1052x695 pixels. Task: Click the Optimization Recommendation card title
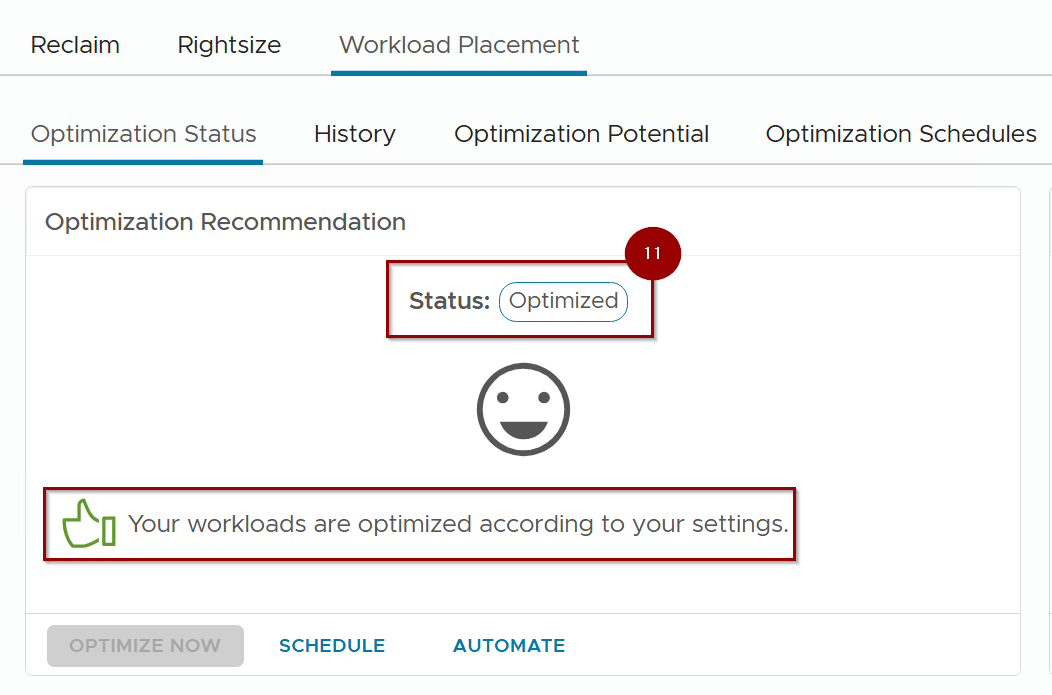tap(225, 222)
